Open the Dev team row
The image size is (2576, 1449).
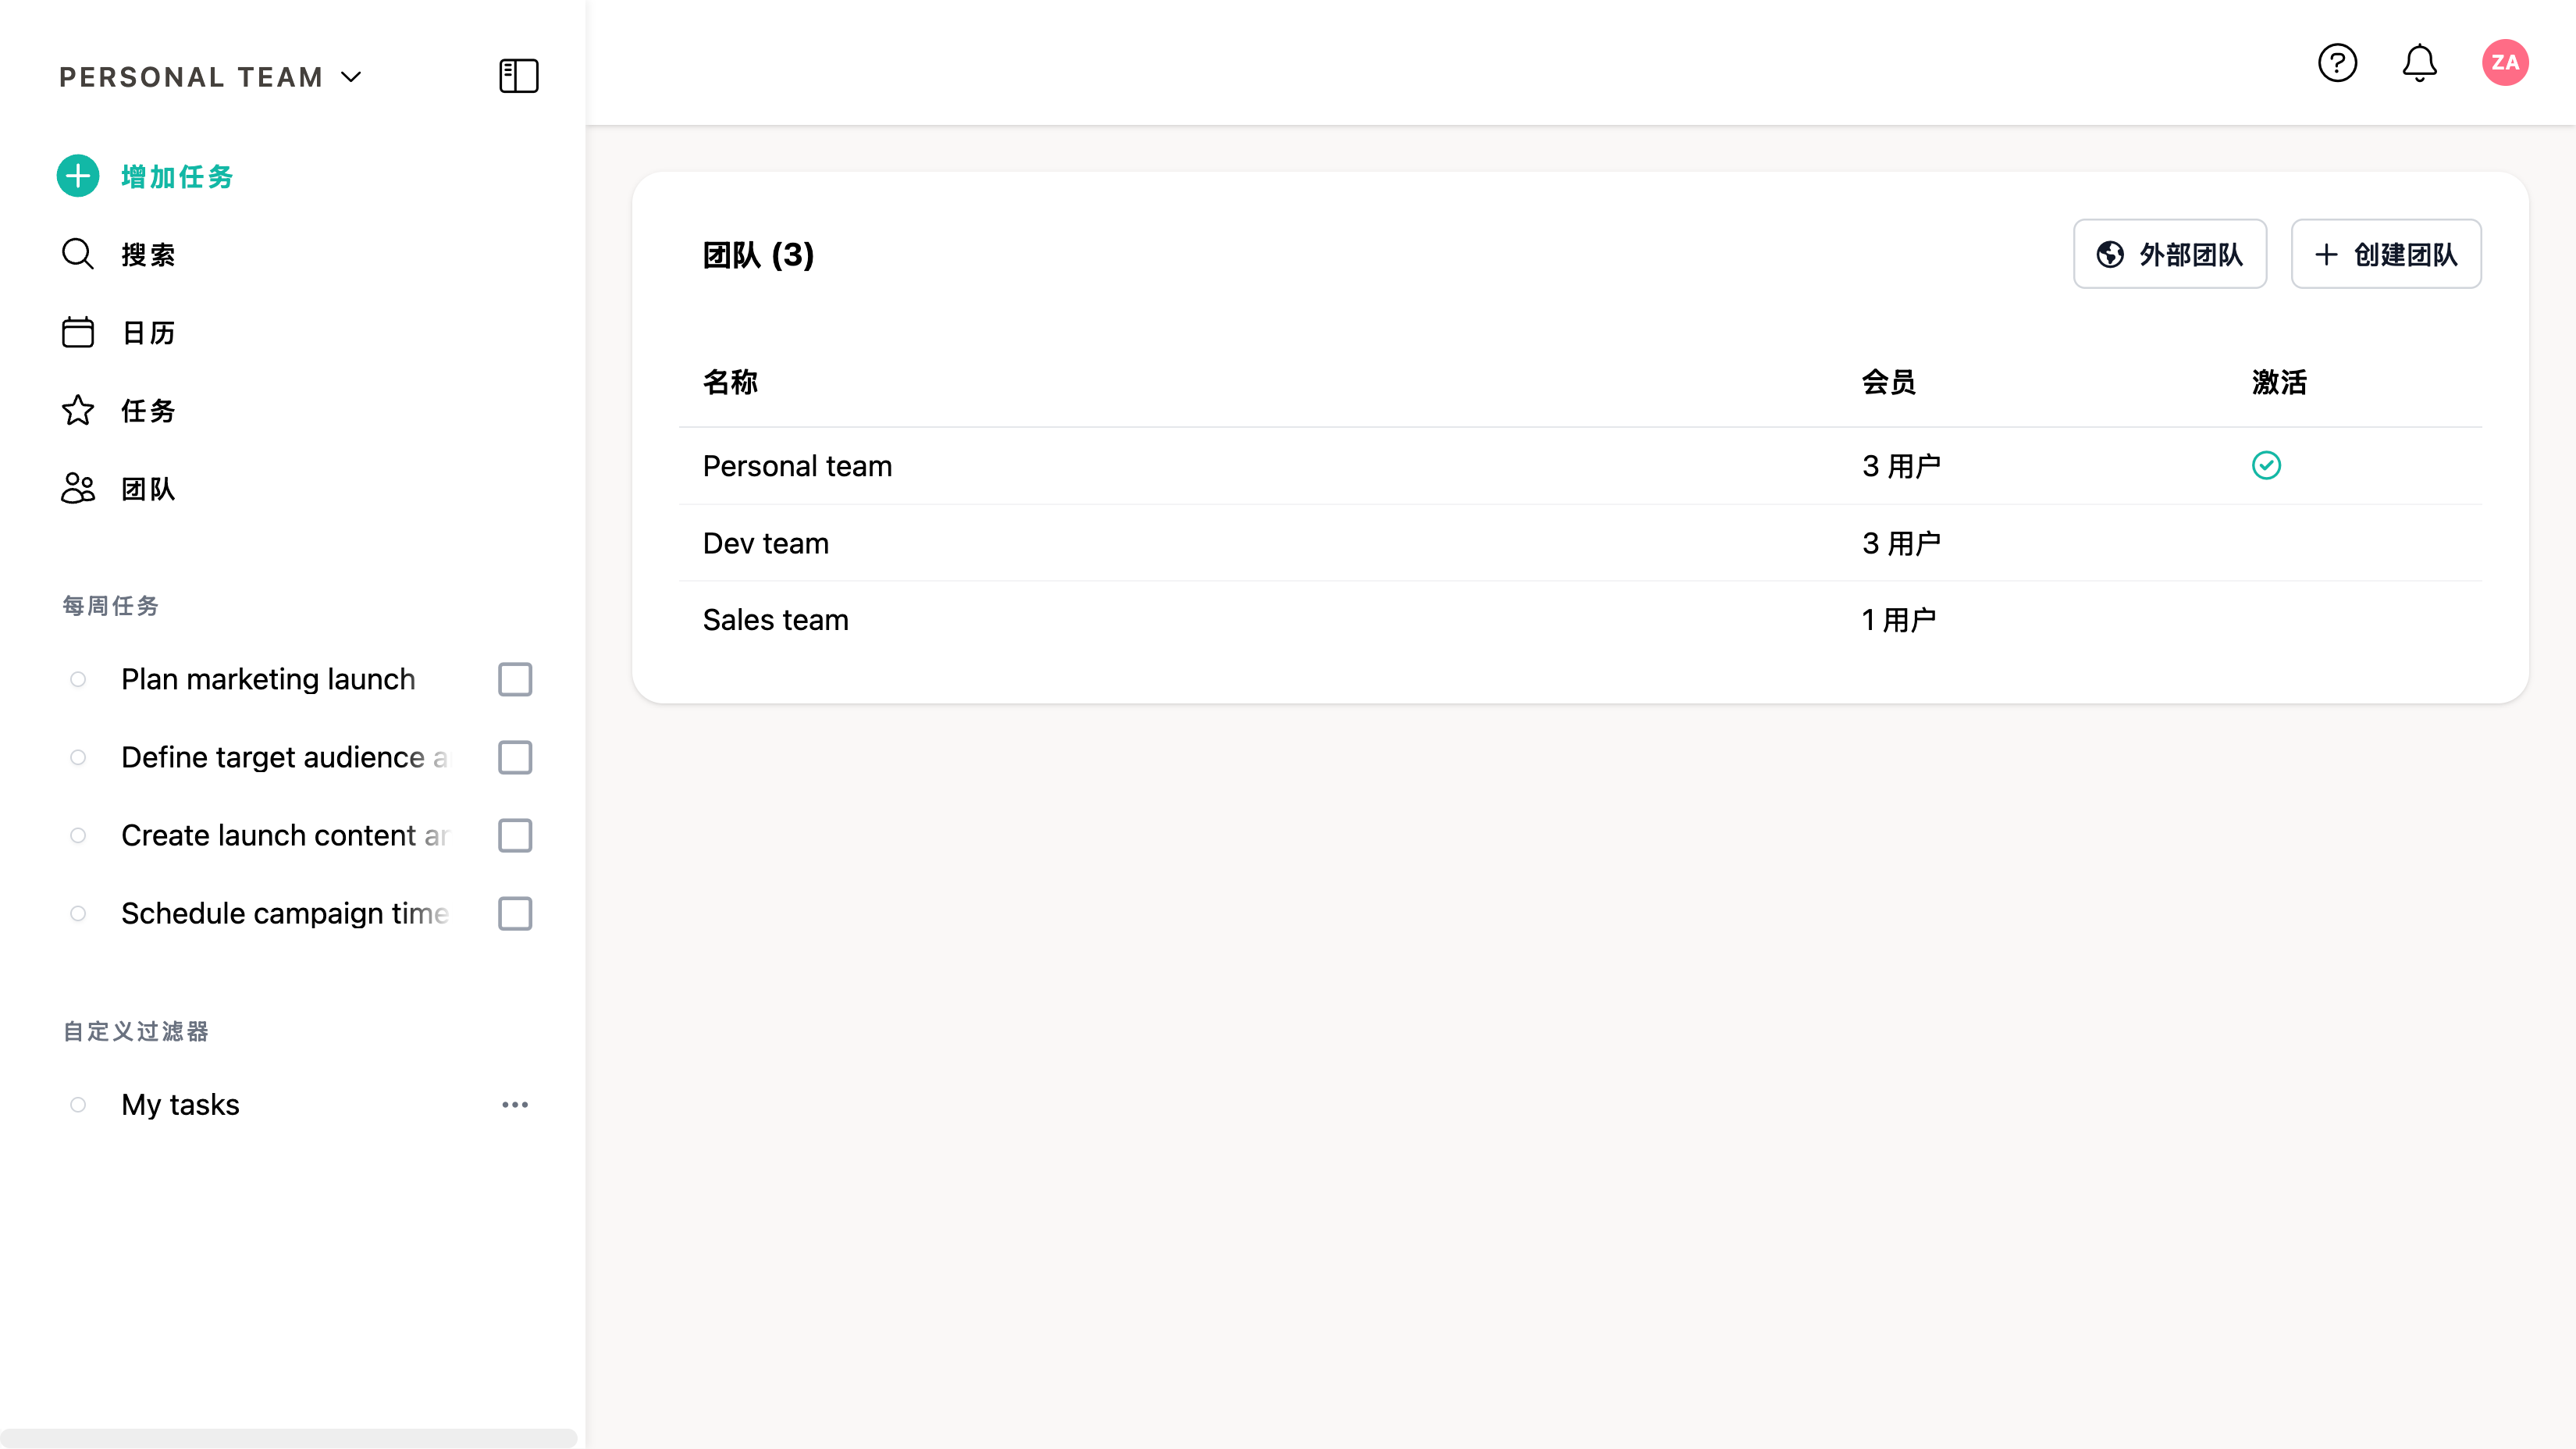coord(766,543)
